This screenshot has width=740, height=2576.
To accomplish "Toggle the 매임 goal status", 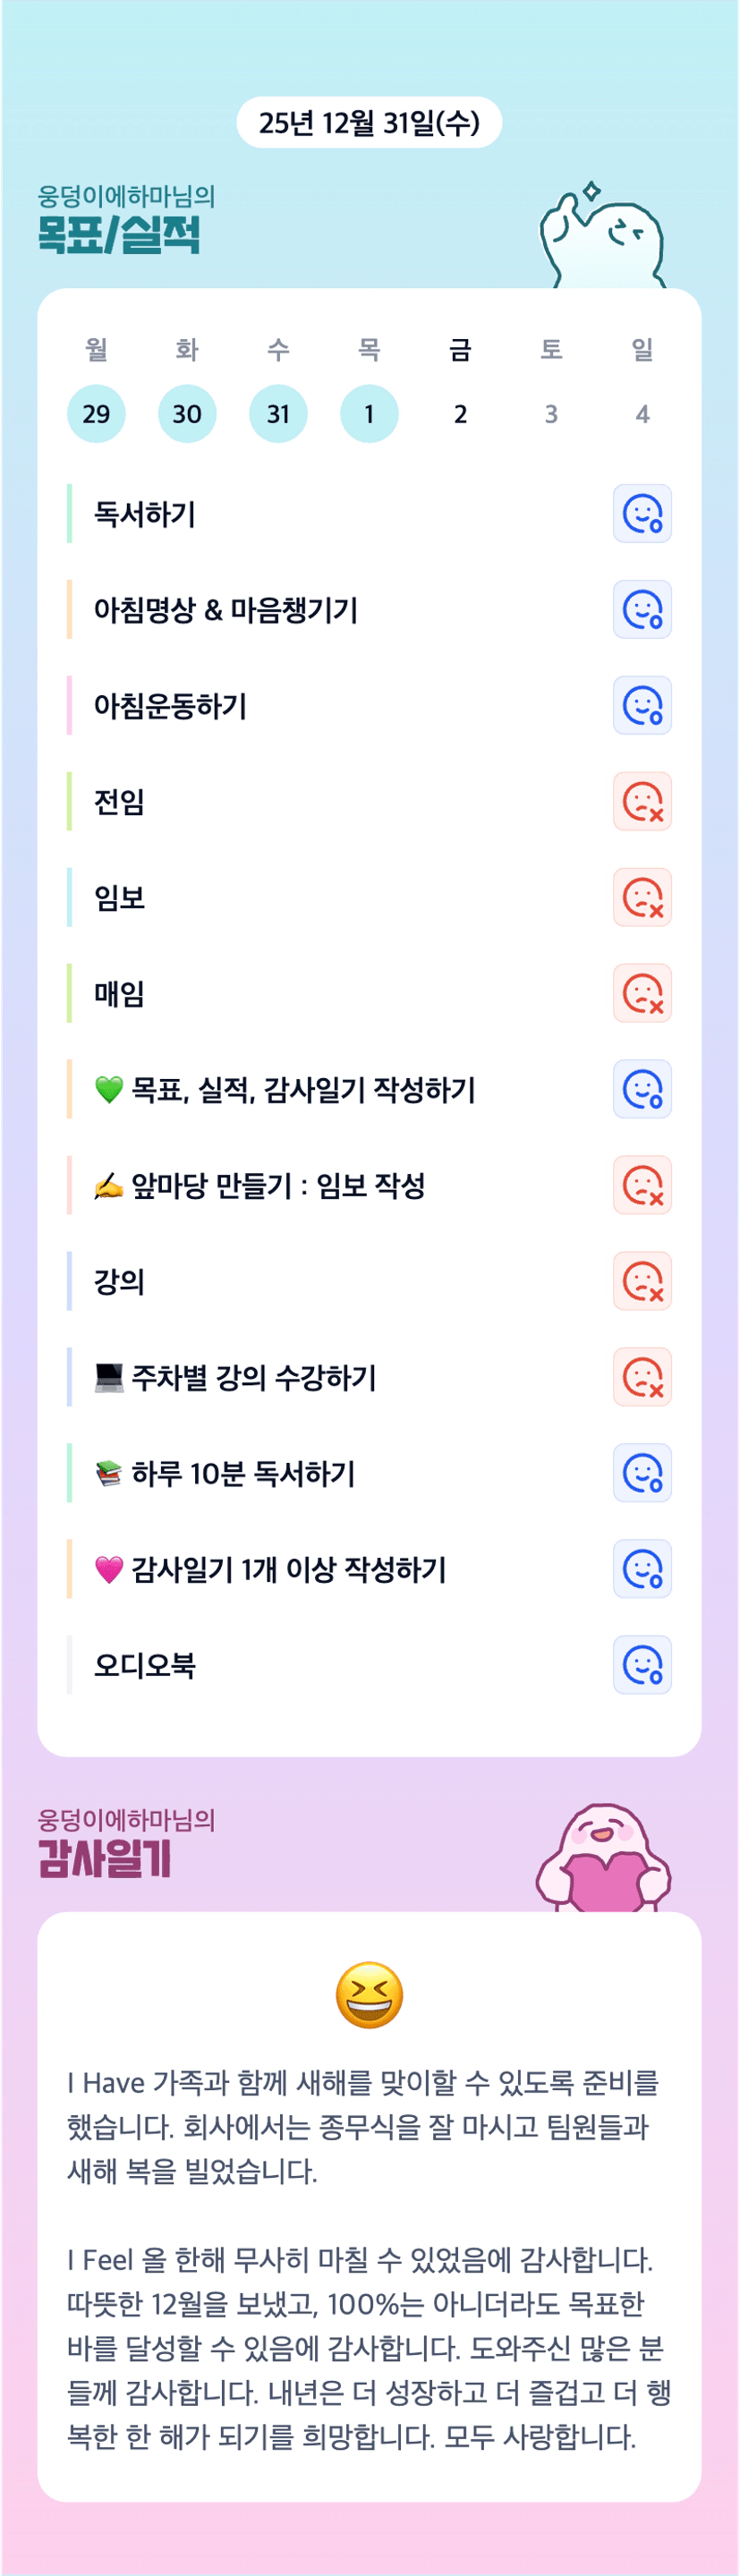I will point(642,994).
